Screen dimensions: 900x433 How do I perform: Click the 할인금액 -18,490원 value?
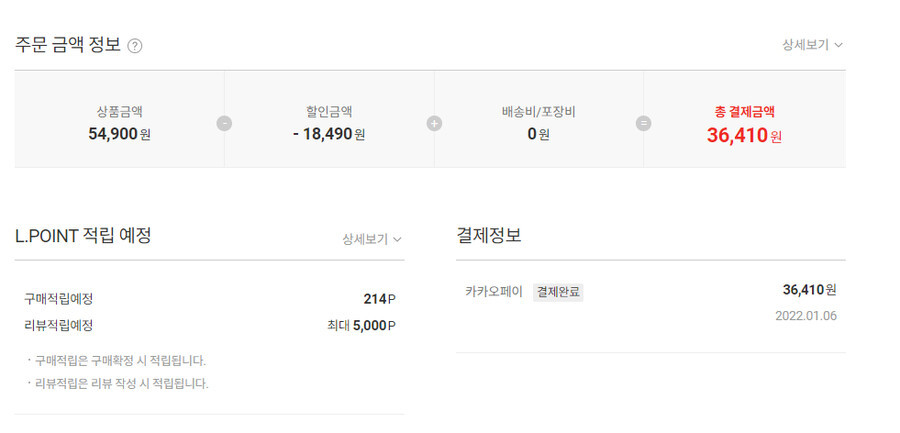(329, 134)
